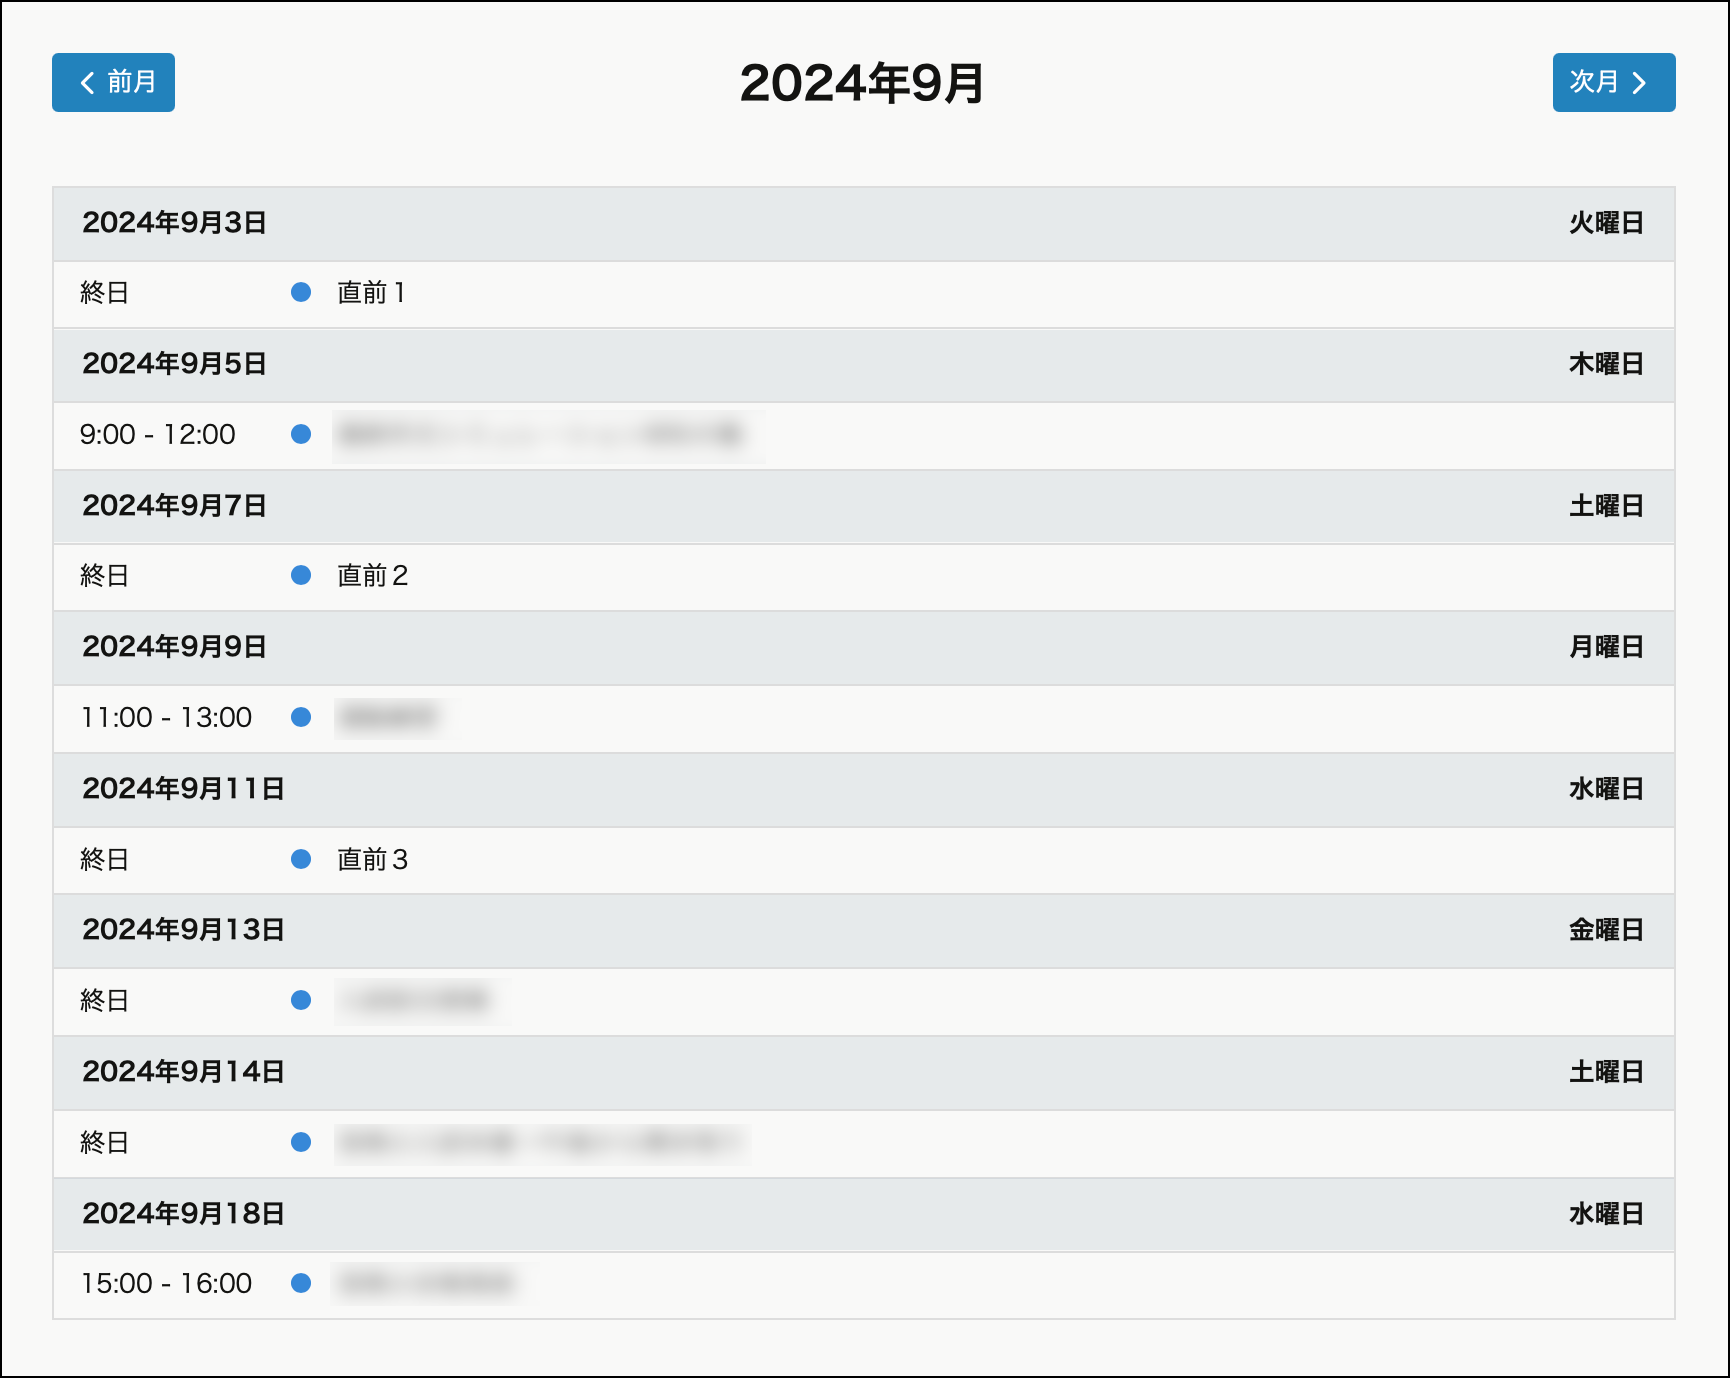
Task: Click blue dot for September 14 all-day event
Action: (301, 1142)
